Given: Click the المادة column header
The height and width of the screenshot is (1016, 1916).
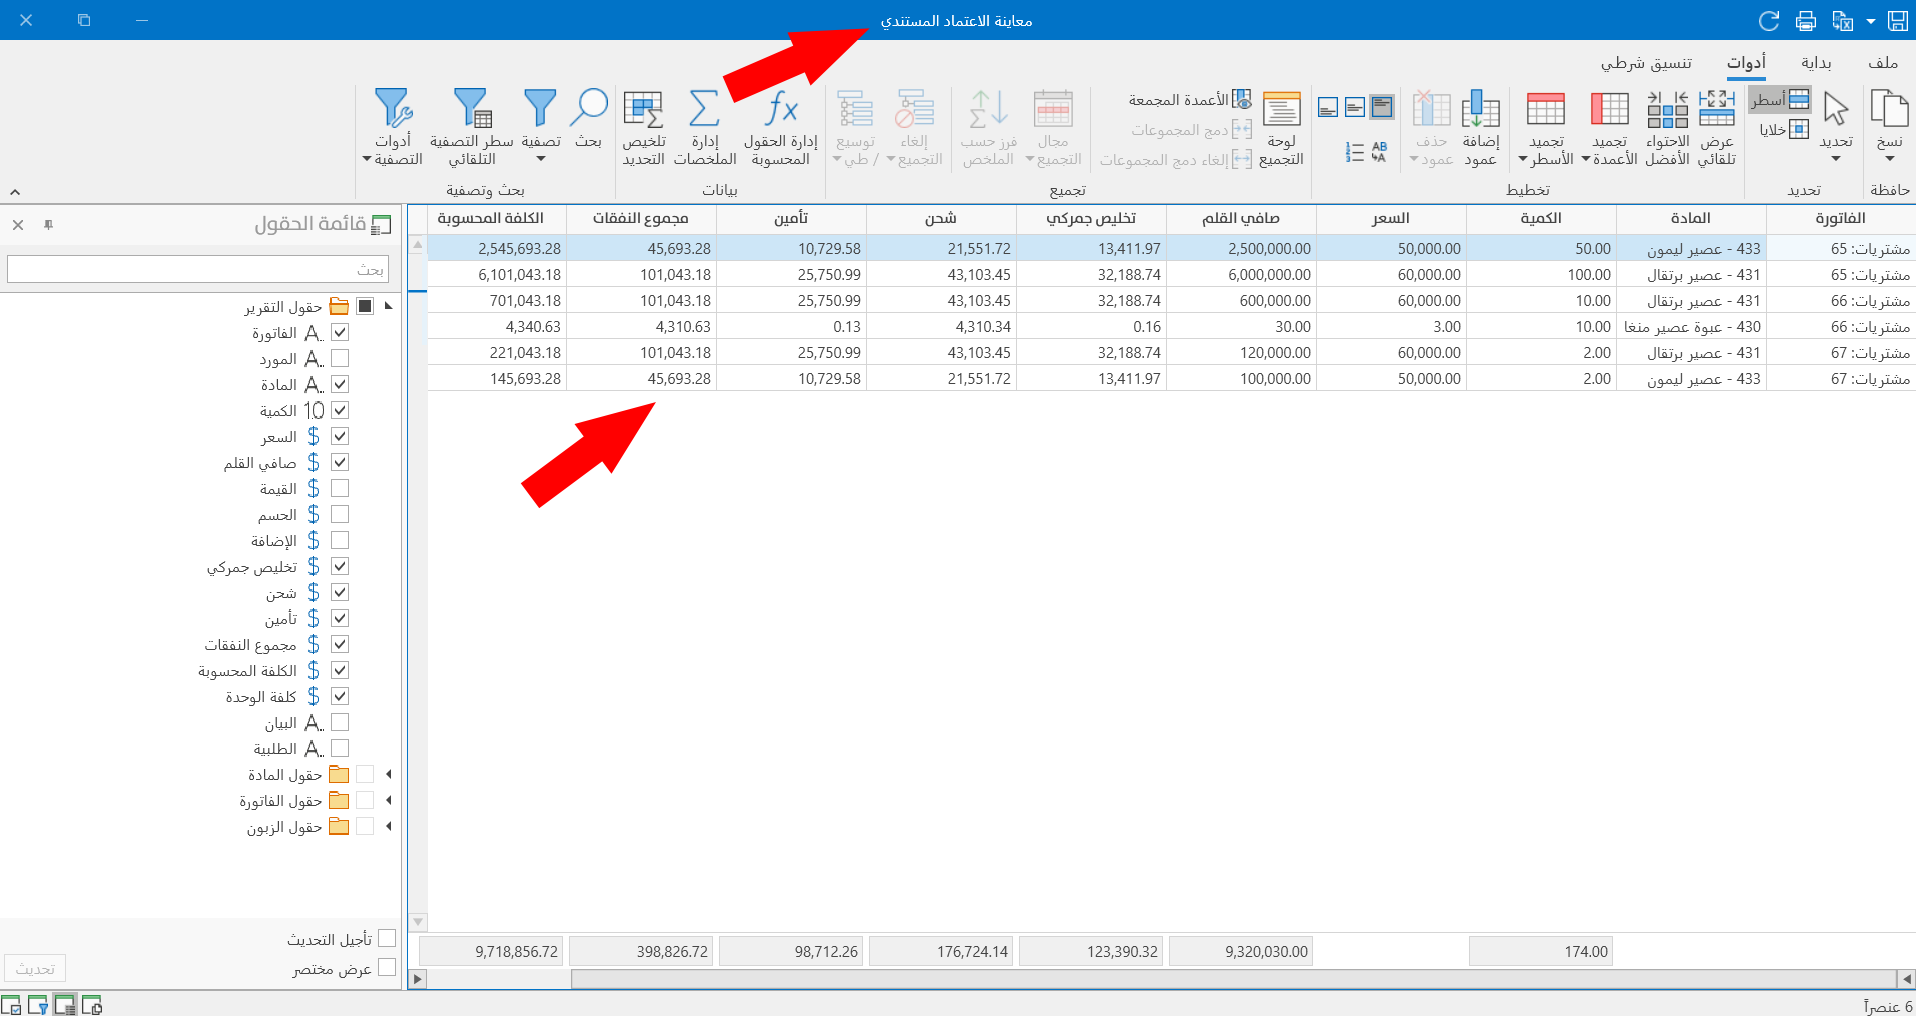Looking at the screenshot, I should pos(1691,218).
